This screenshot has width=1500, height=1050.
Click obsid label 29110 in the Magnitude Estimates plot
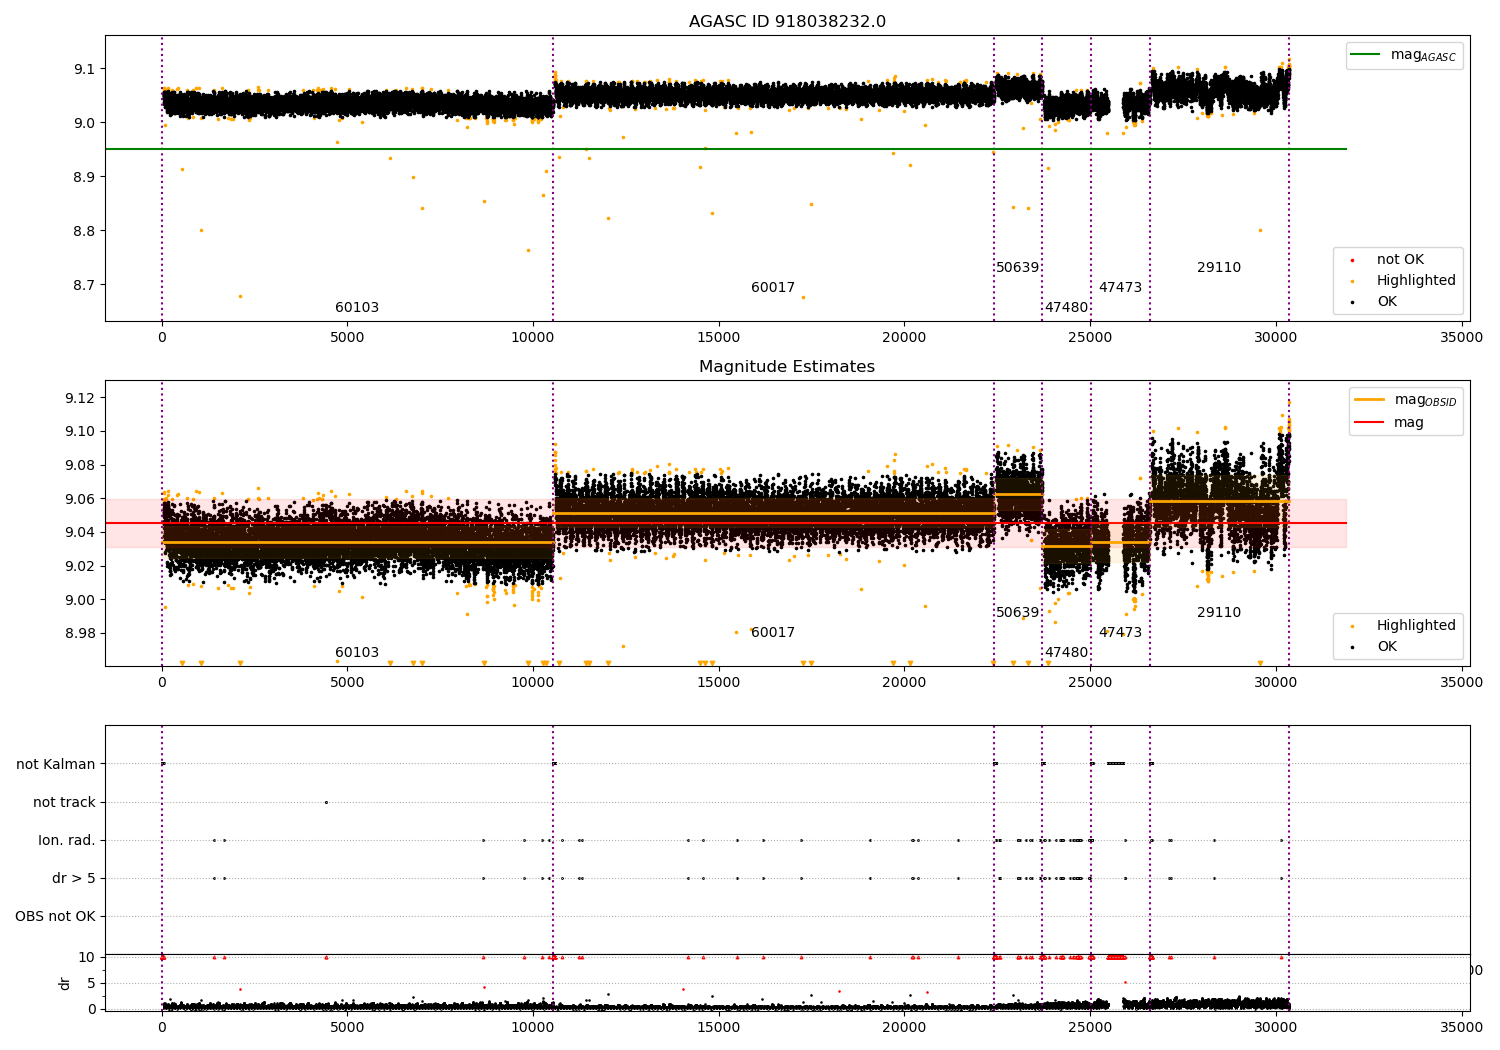(x=1219, y=613)
